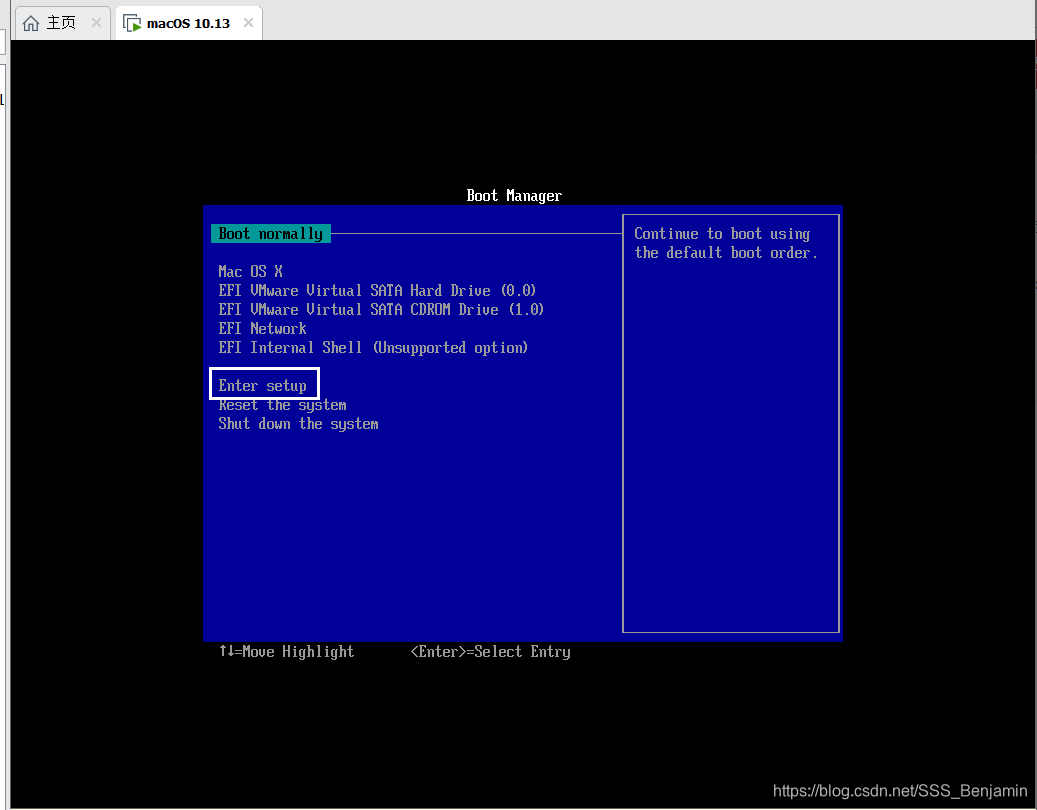Screen dimensions: 1037x810
Task: Click the Enter setup option
Action: 263,385
